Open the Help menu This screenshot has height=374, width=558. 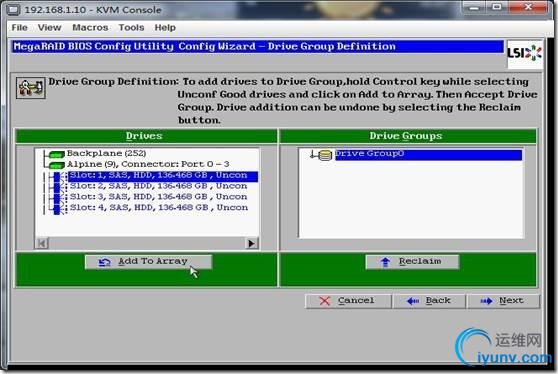165,27
